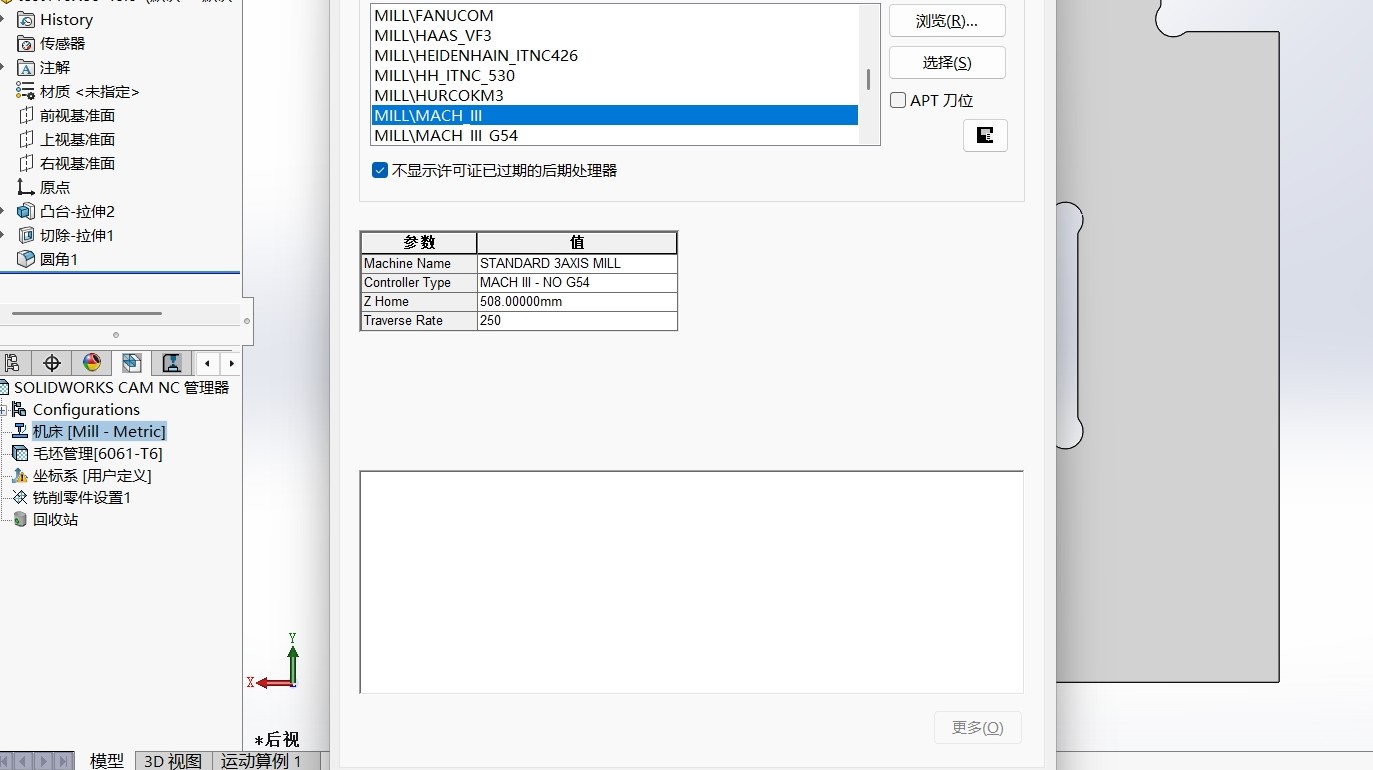Image resolution: width=1373 pixels, height=770 pixels.
Task: Click the History folder icon
Action: (26, 19)
